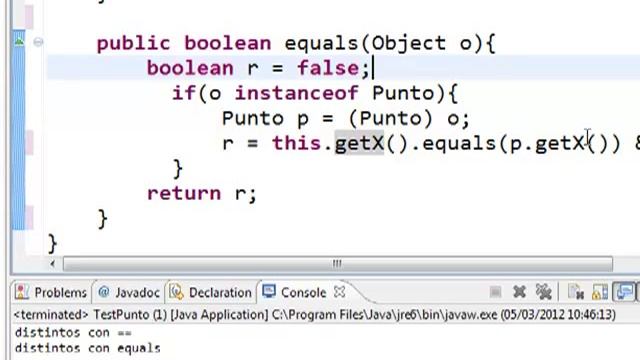
Task: Click the Problems tab icon
Action: tap(22, 292)
